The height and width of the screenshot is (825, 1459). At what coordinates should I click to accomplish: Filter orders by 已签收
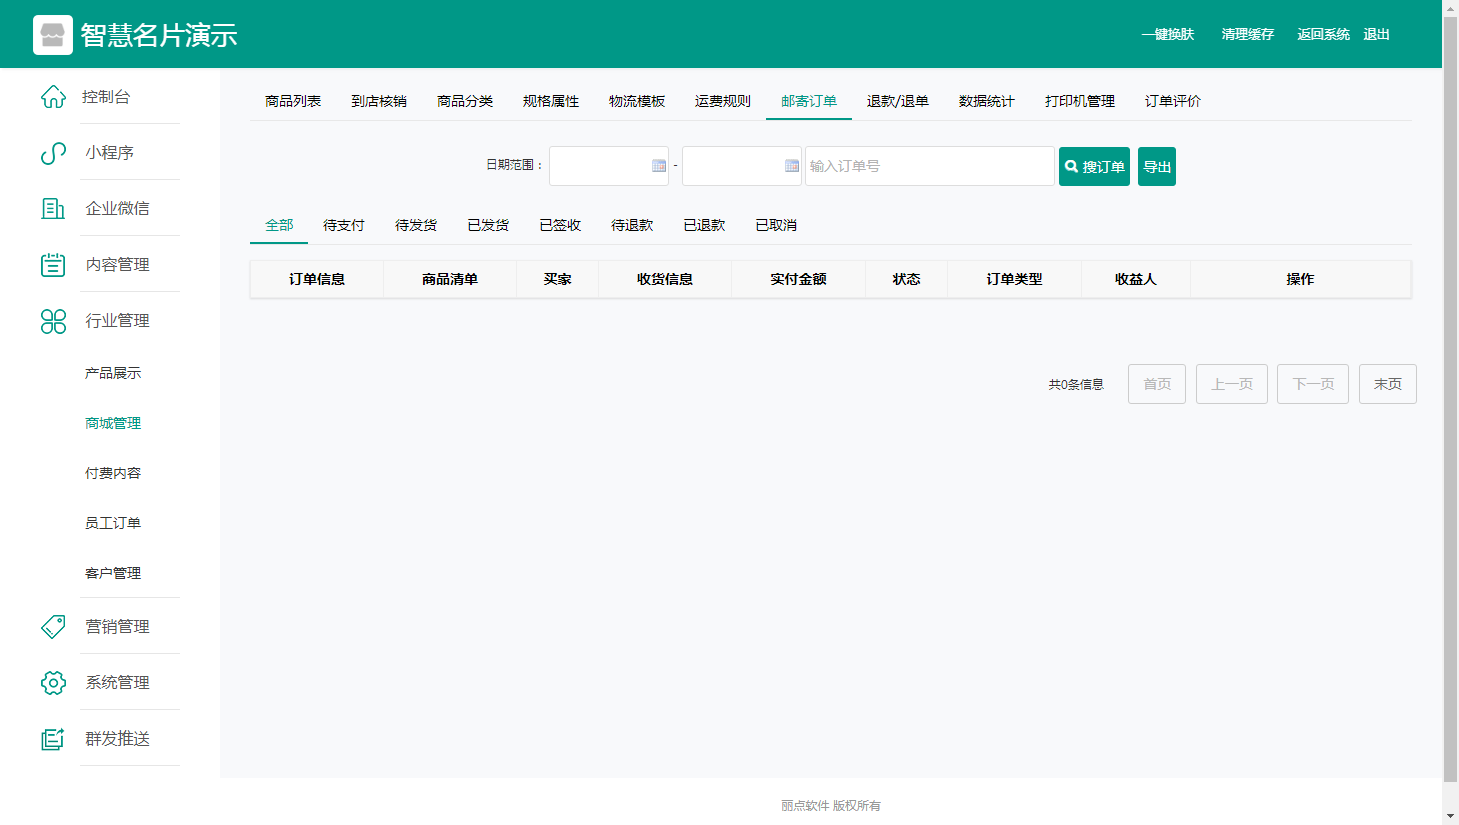(560, 225)
